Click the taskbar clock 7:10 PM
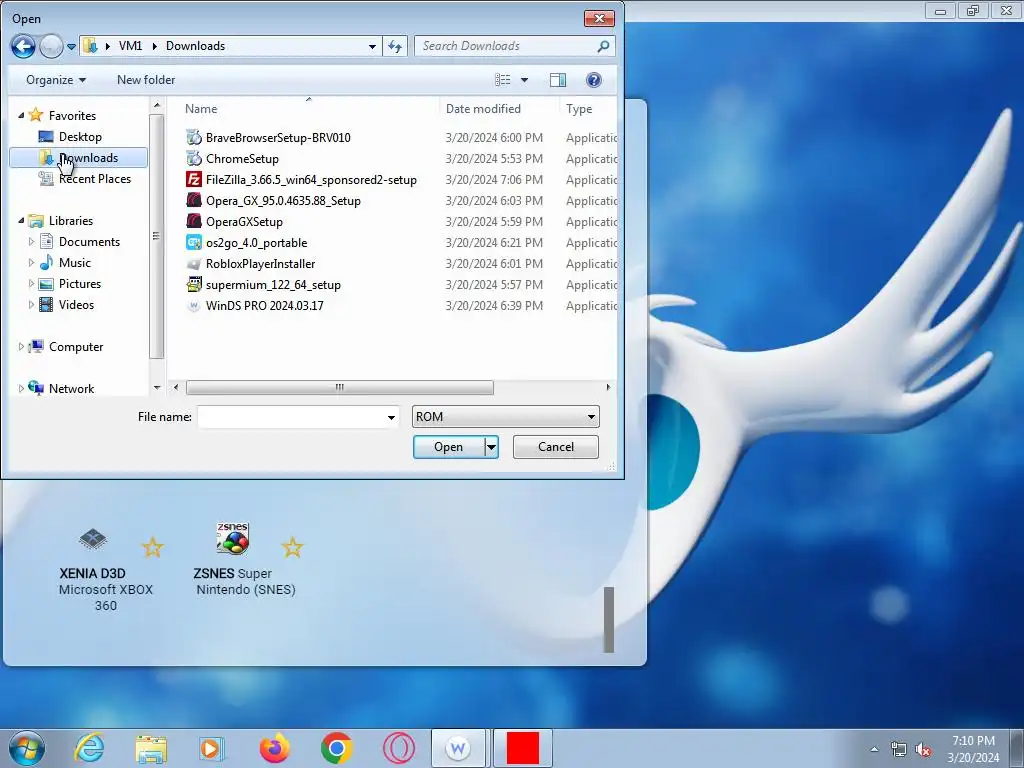The height and width of the screenshot is (768, 1024). coord(973,741)
